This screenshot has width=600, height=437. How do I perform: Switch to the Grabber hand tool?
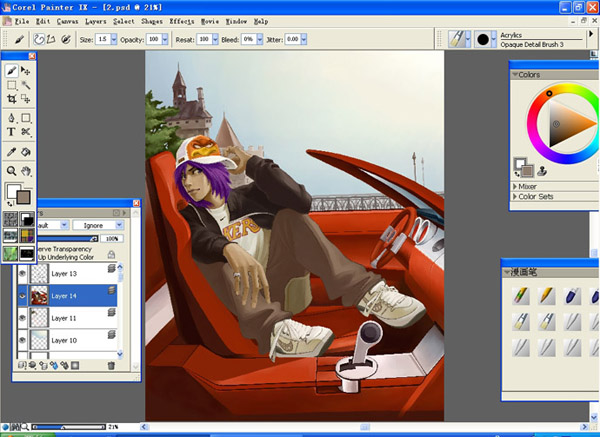click(26, 171)
